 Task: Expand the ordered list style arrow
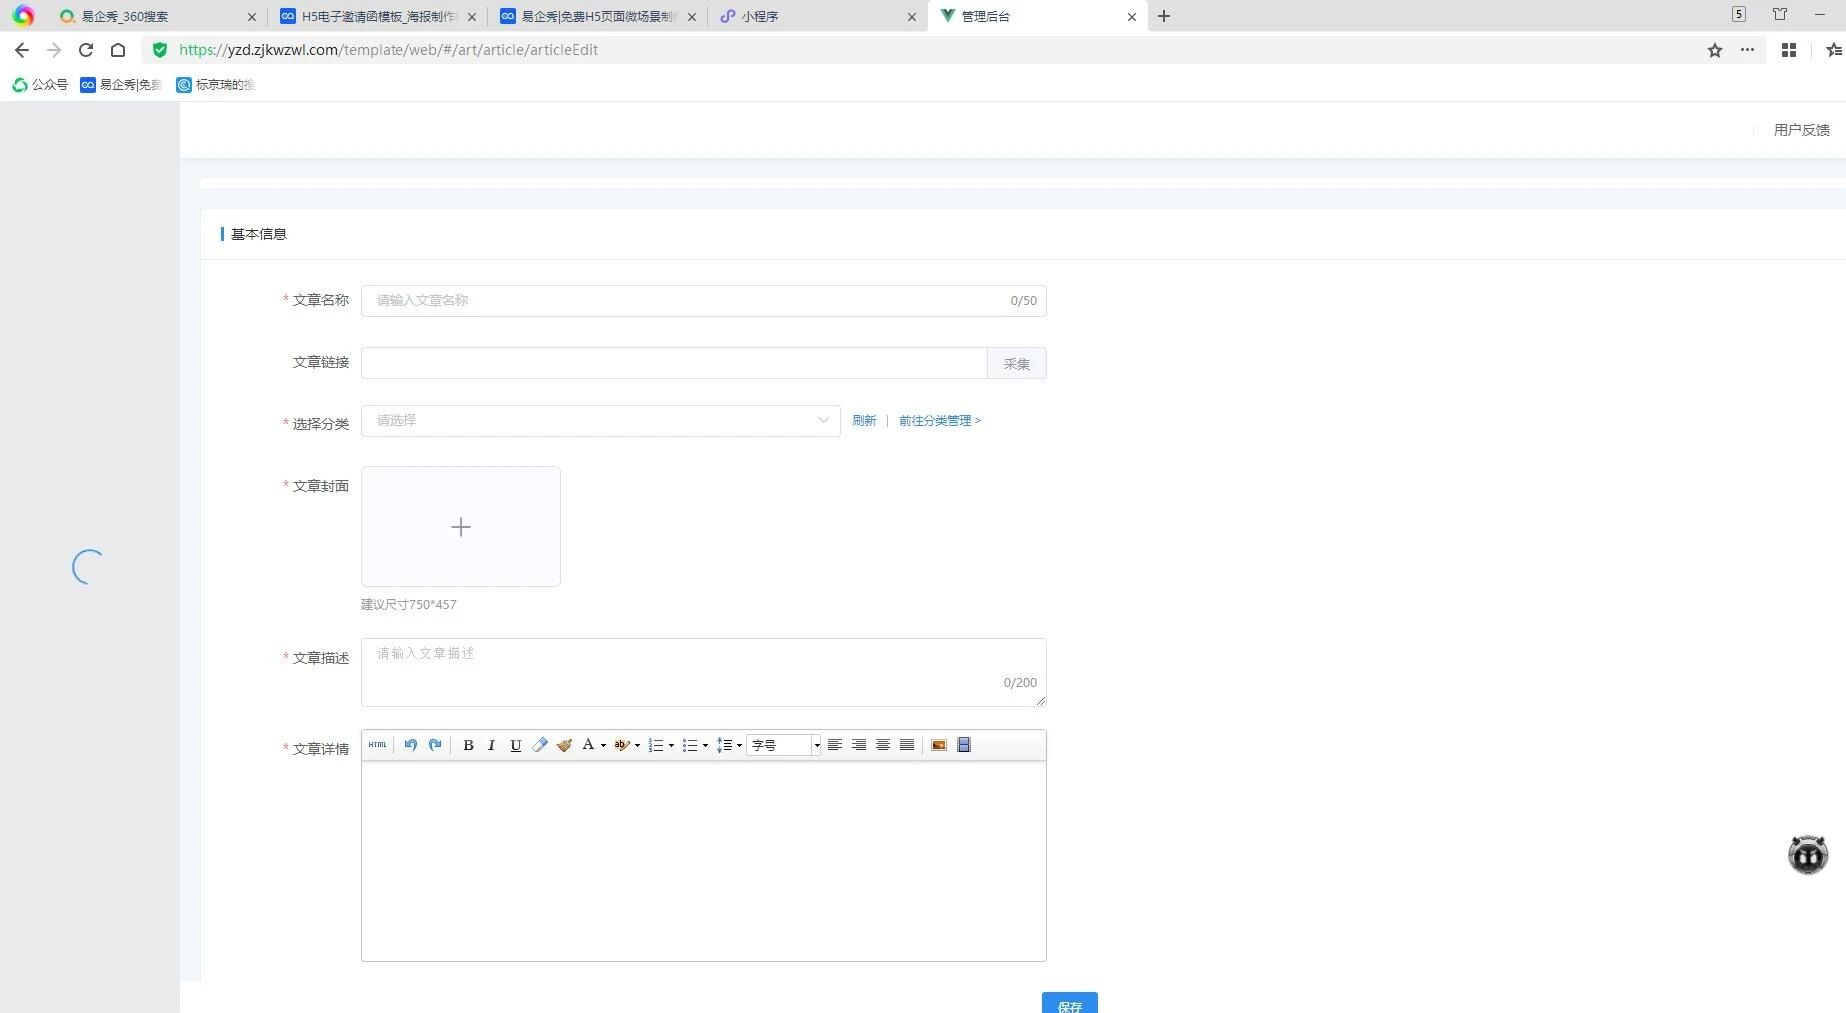pyautogui.click(x=671, y=745)
